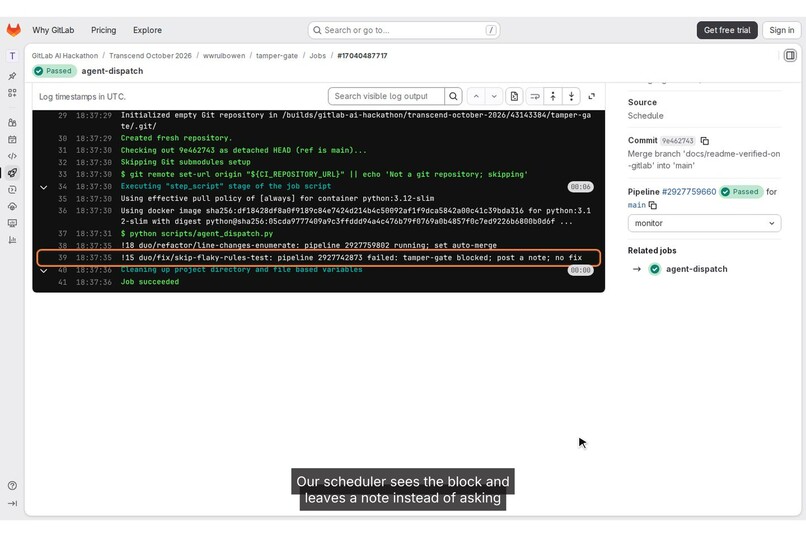806x537 pixels.
Task: Open Pinned section pin icon in sidebar
Action: [x=12, y=76]
